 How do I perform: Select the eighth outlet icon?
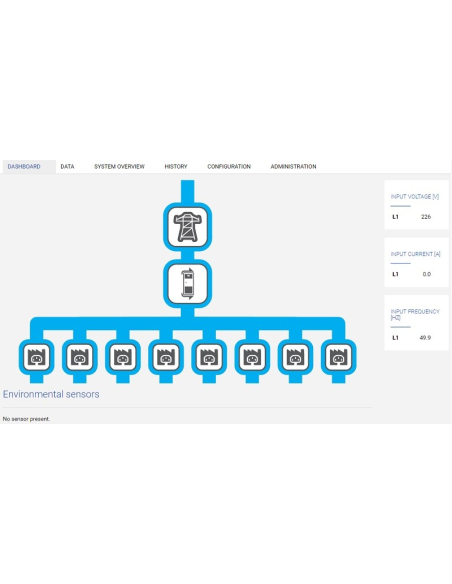pos(338,357)
